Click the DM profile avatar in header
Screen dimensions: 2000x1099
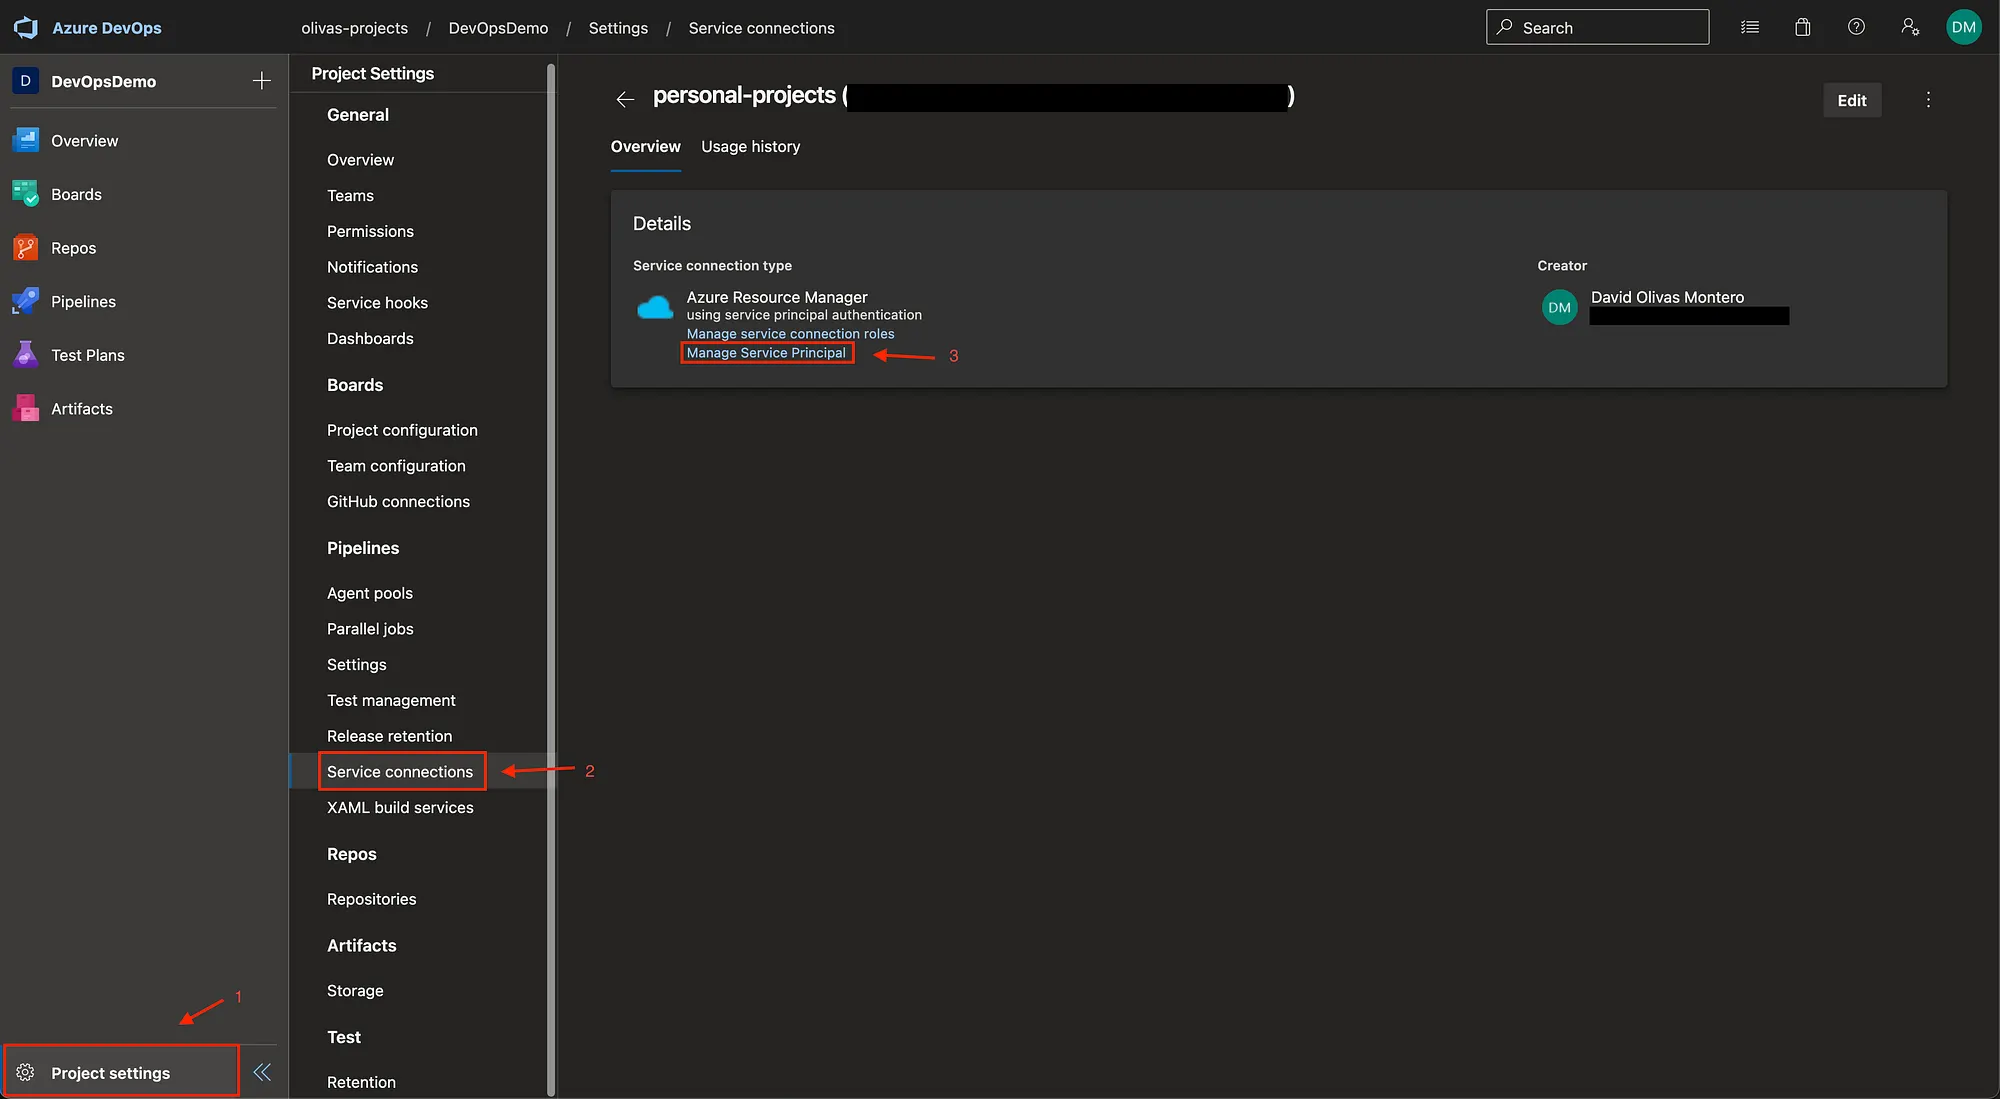(x=1964, y=27)
